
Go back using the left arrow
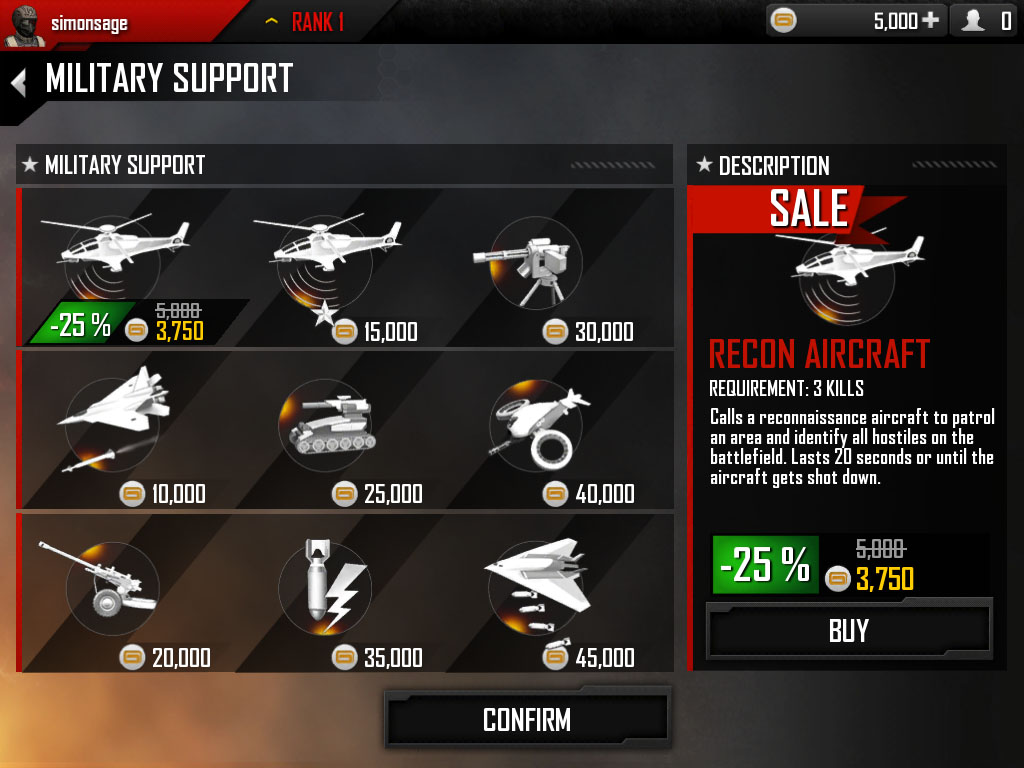[x=19, y=82]
